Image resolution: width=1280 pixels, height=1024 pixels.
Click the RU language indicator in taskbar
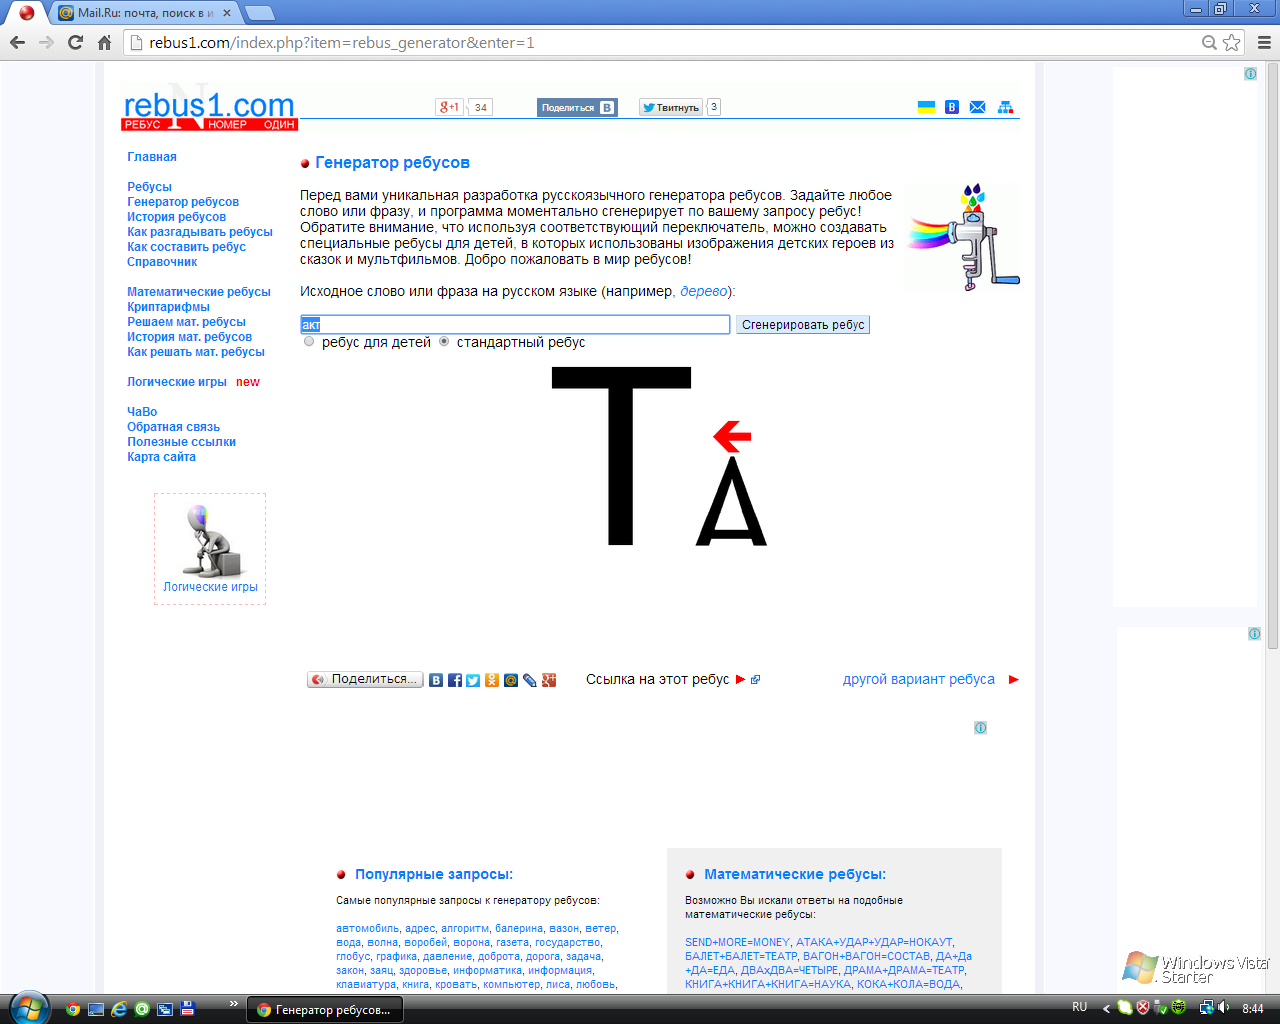pyautogui.click(x=1080, y=1007)
